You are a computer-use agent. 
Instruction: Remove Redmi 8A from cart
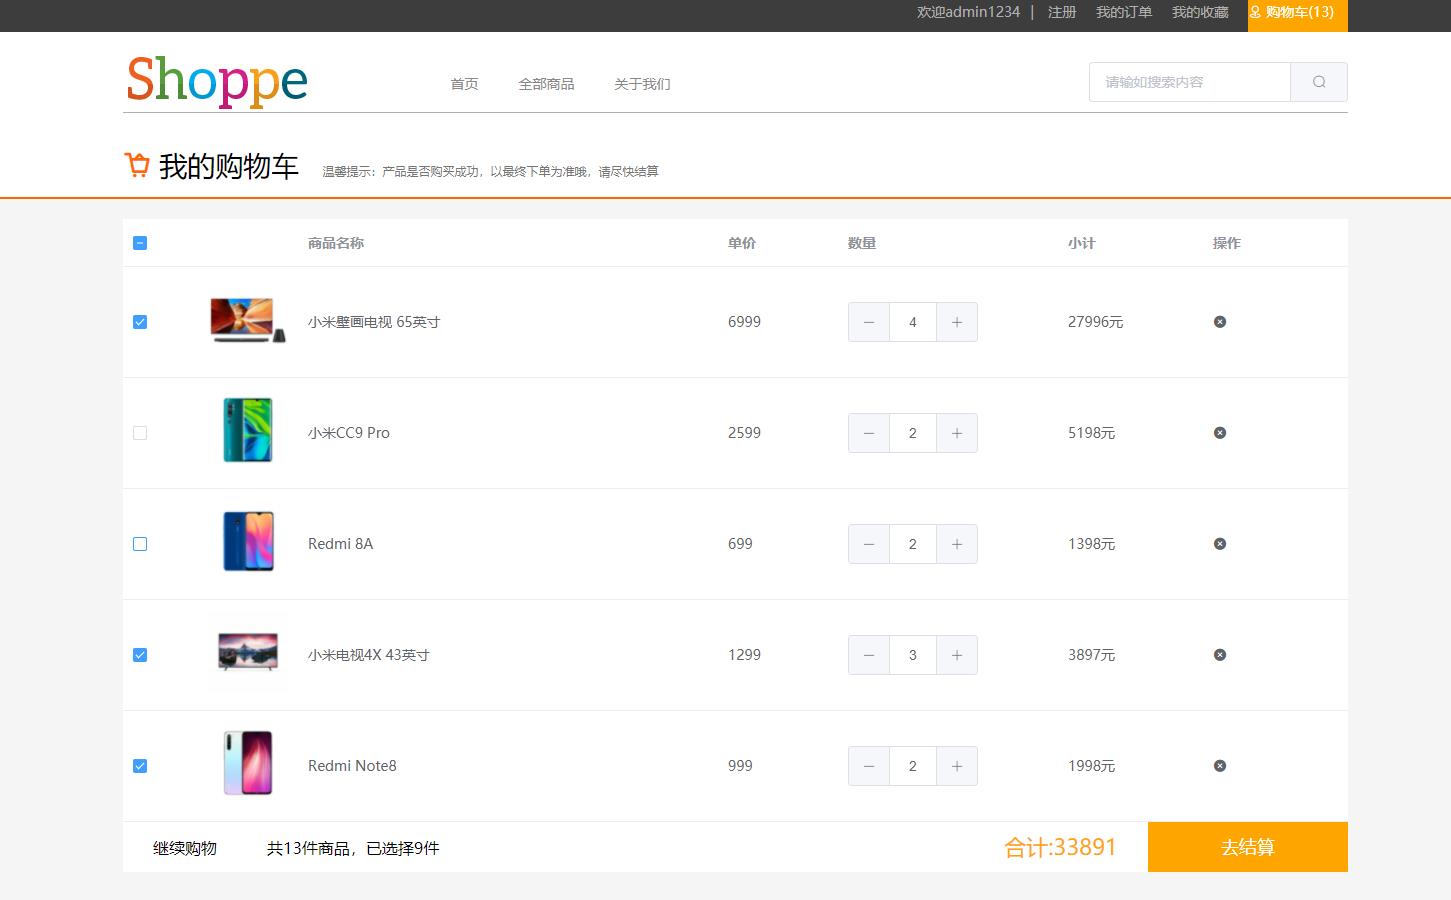(x=1220, y=544)
